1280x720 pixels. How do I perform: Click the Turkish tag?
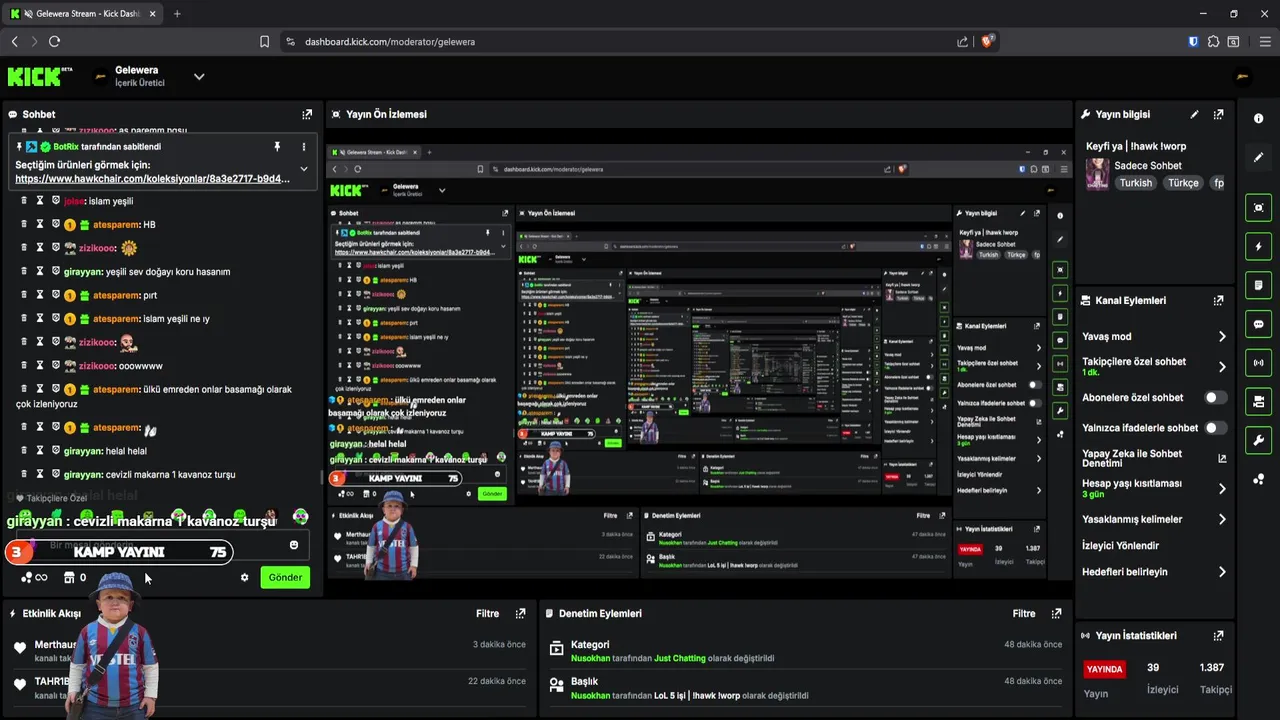(1135, 183)
